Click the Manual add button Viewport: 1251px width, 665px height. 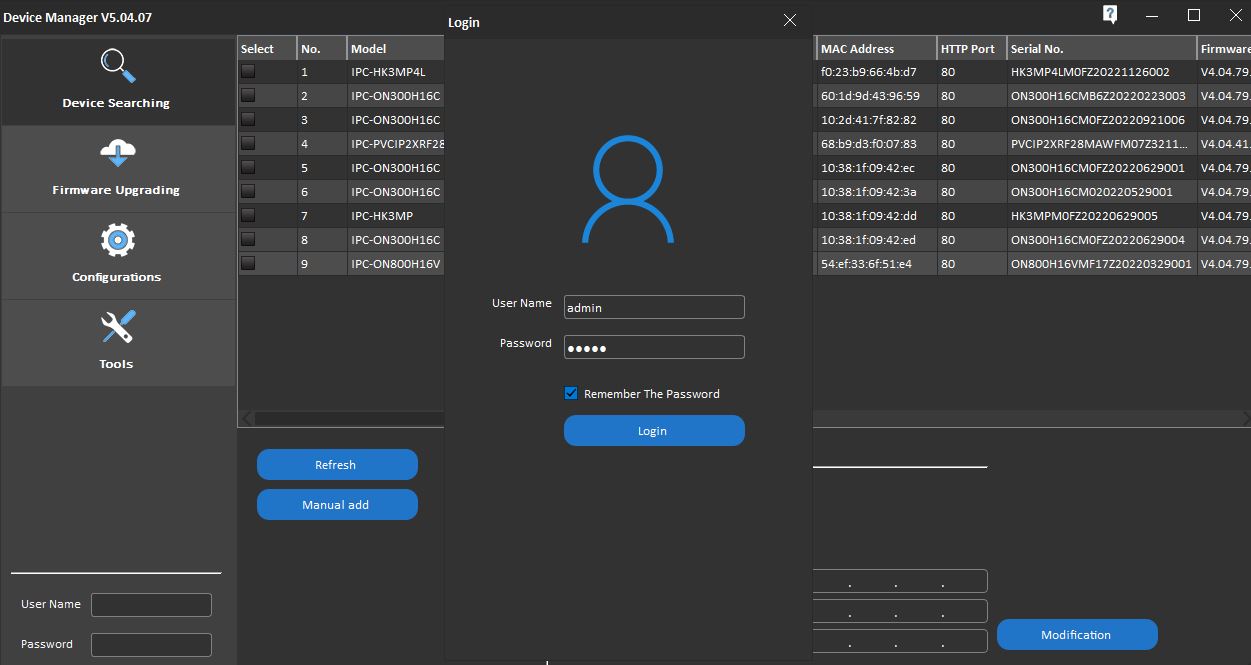coord(337,505)
